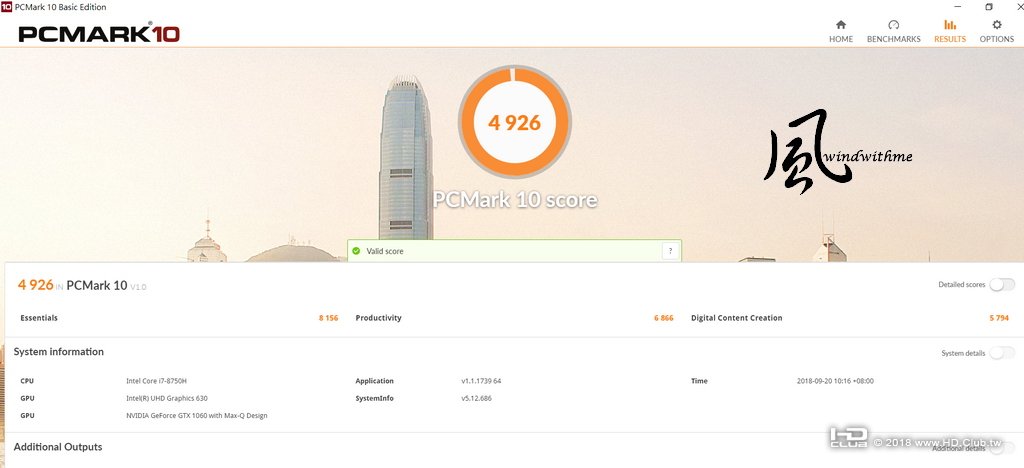Click the Additional Outputs heading

click(x=58, y=447)
